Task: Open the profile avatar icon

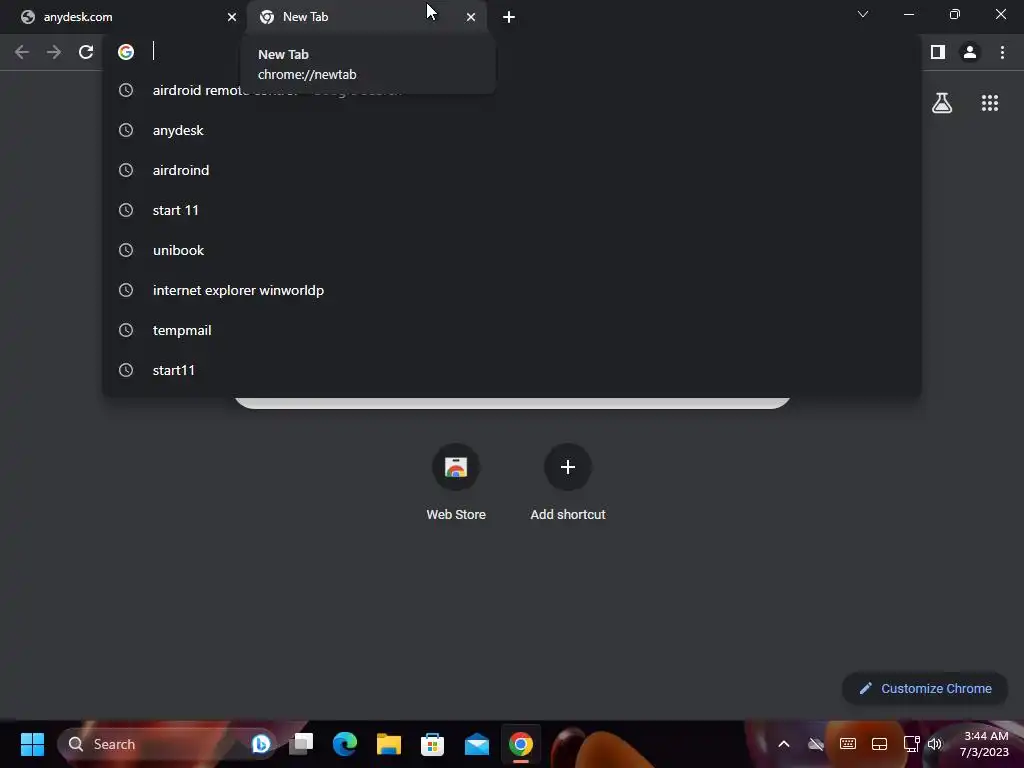Action: pyautogui.click(x=970, y=52)
